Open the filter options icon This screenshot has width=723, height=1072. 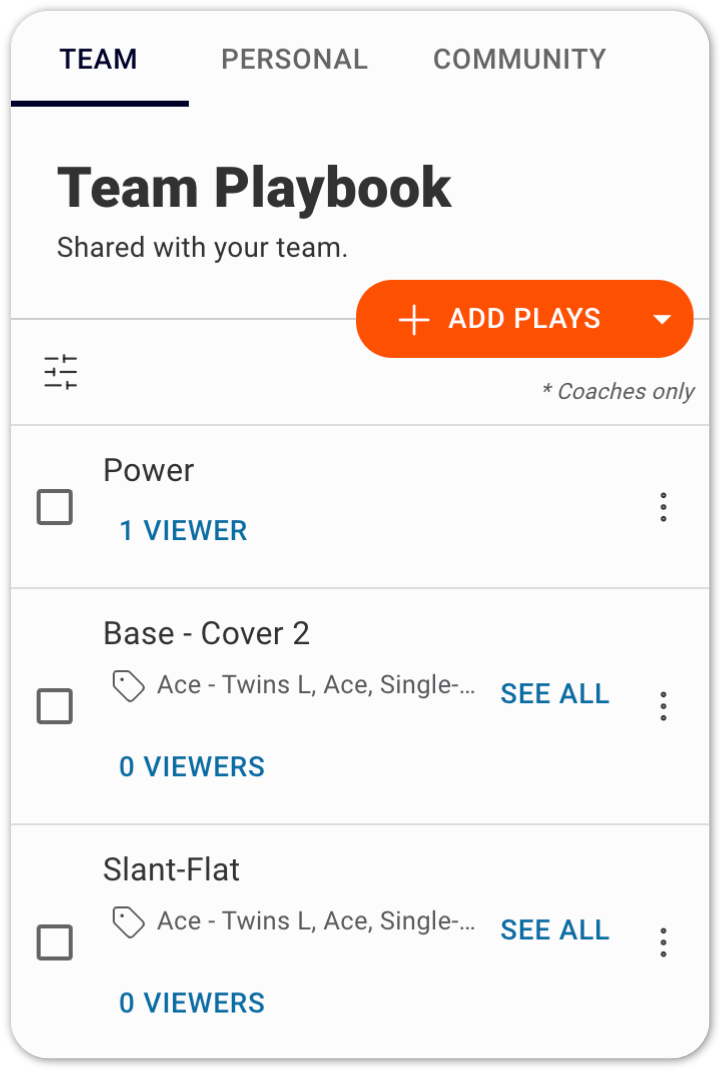(x=60, y=371)
